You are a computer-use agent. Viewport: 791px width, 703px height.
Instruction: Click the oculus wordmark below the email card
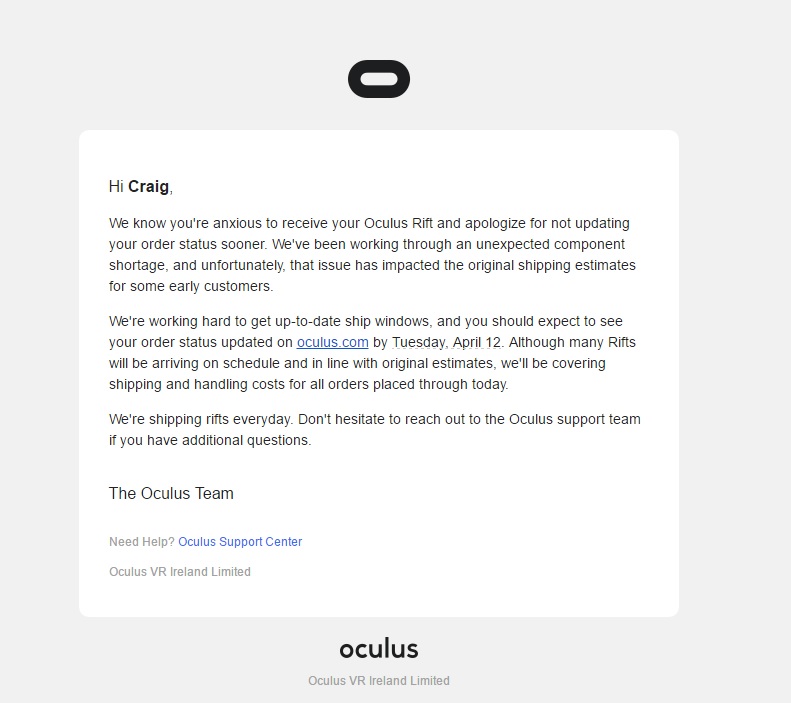[379, 649]
